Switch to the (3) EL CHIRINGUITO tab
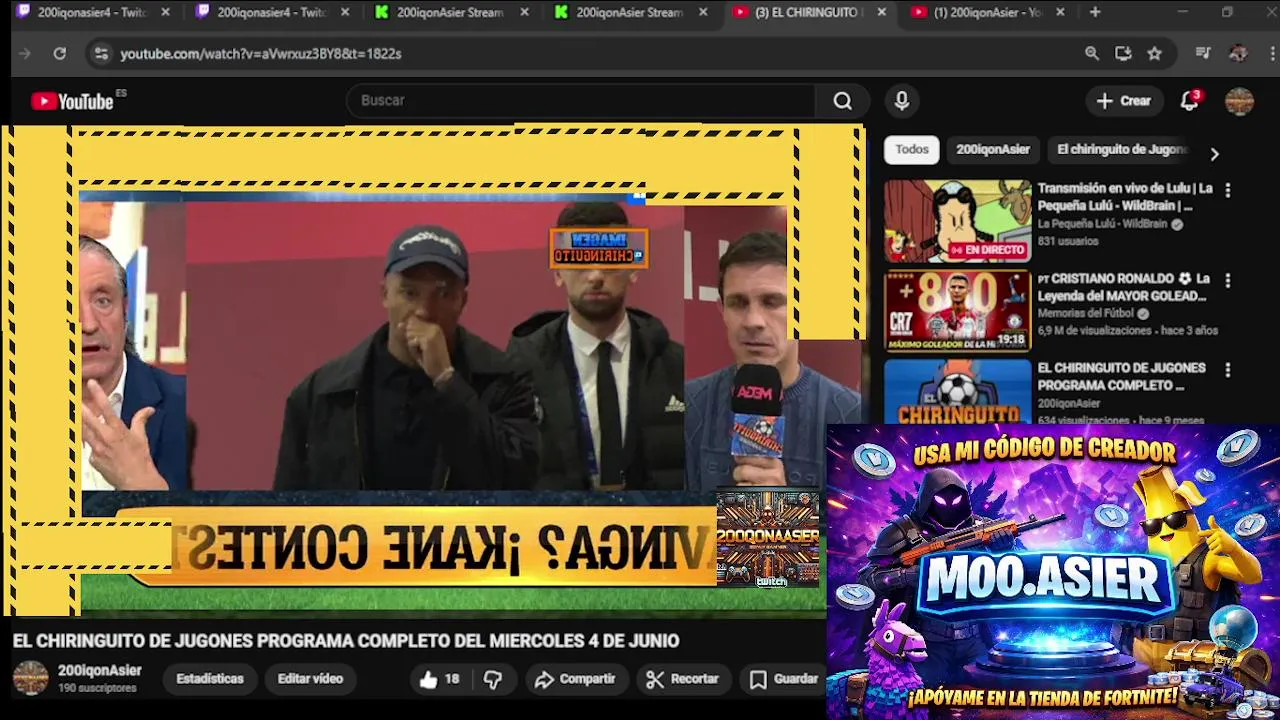The width and height of the screenshot is (1280, 720). (x=806, y=12)
